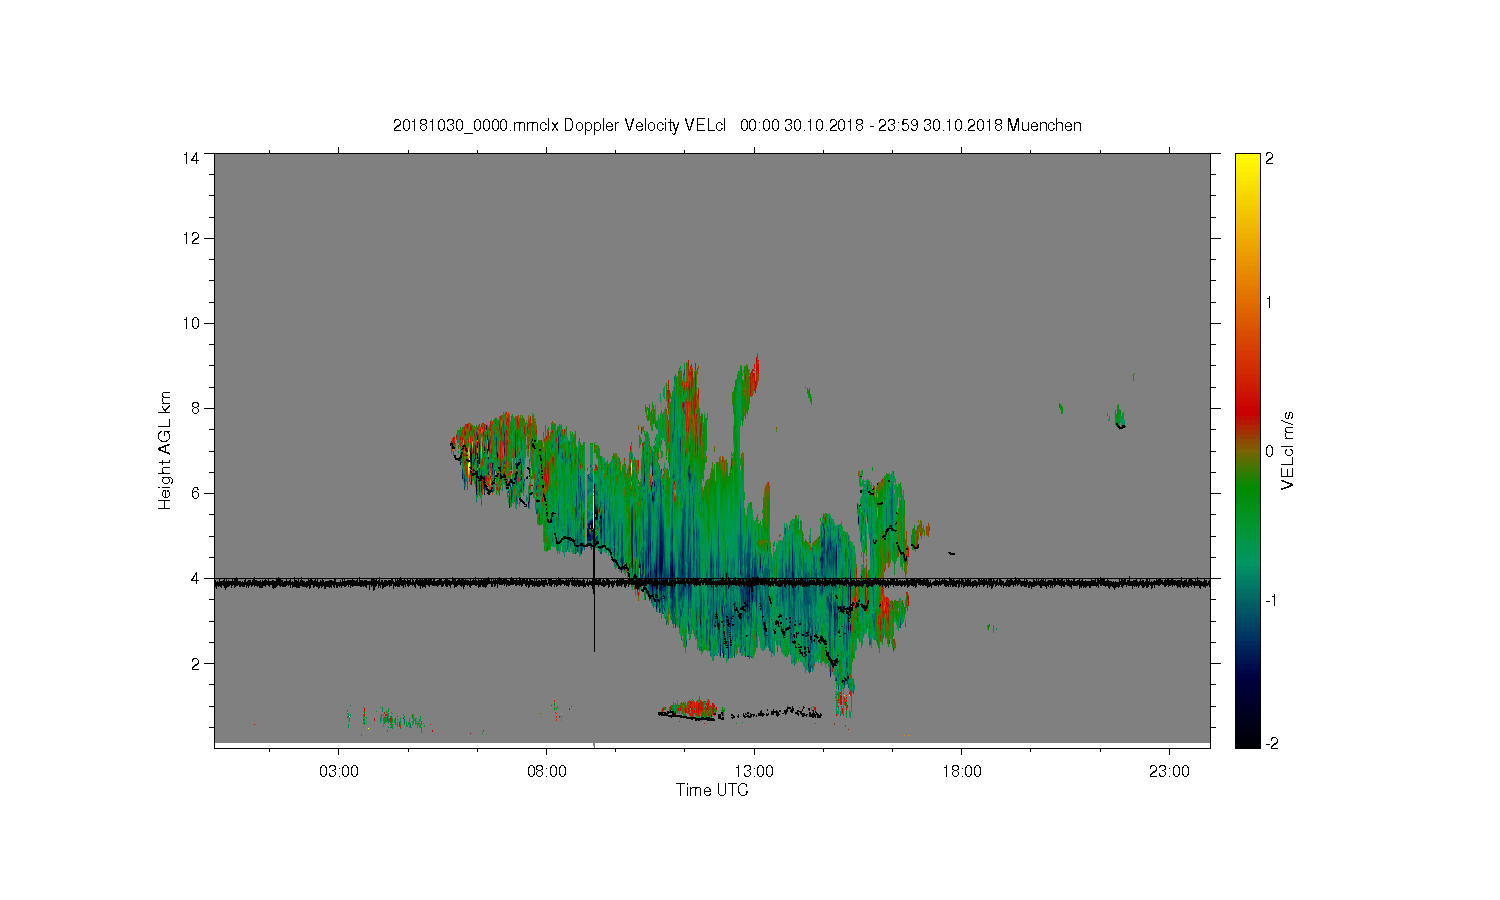
Task: Click the plot title '20181030_0000.mmclx Doppler Velocity VELcl'
Action: click(x=559, y=125)
